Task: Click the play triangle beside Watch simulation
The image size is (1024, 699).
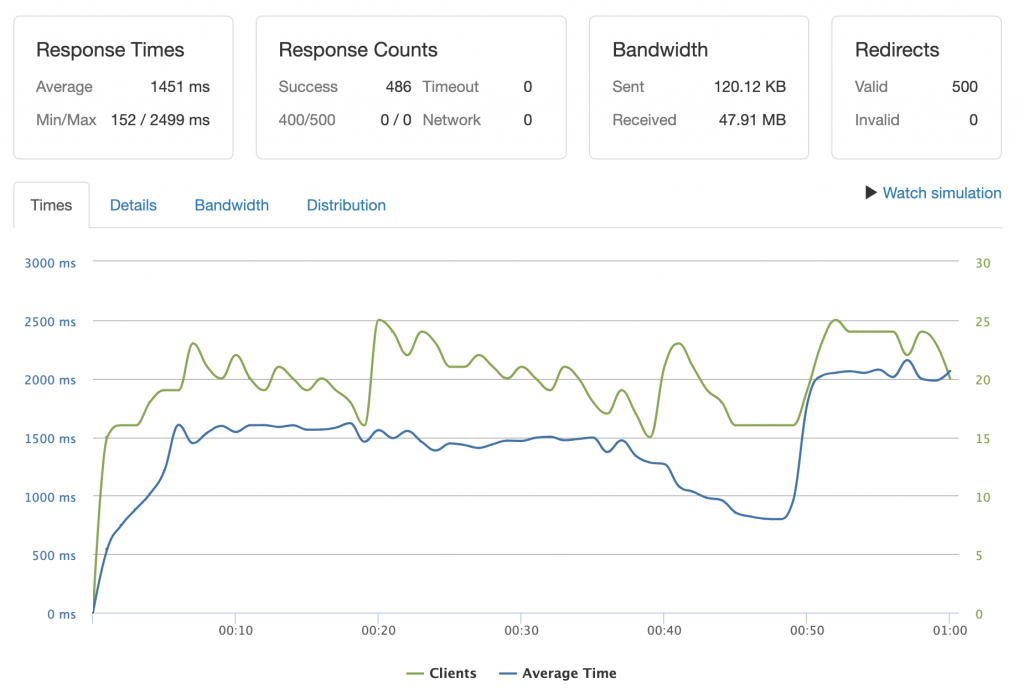Action: 871,193
